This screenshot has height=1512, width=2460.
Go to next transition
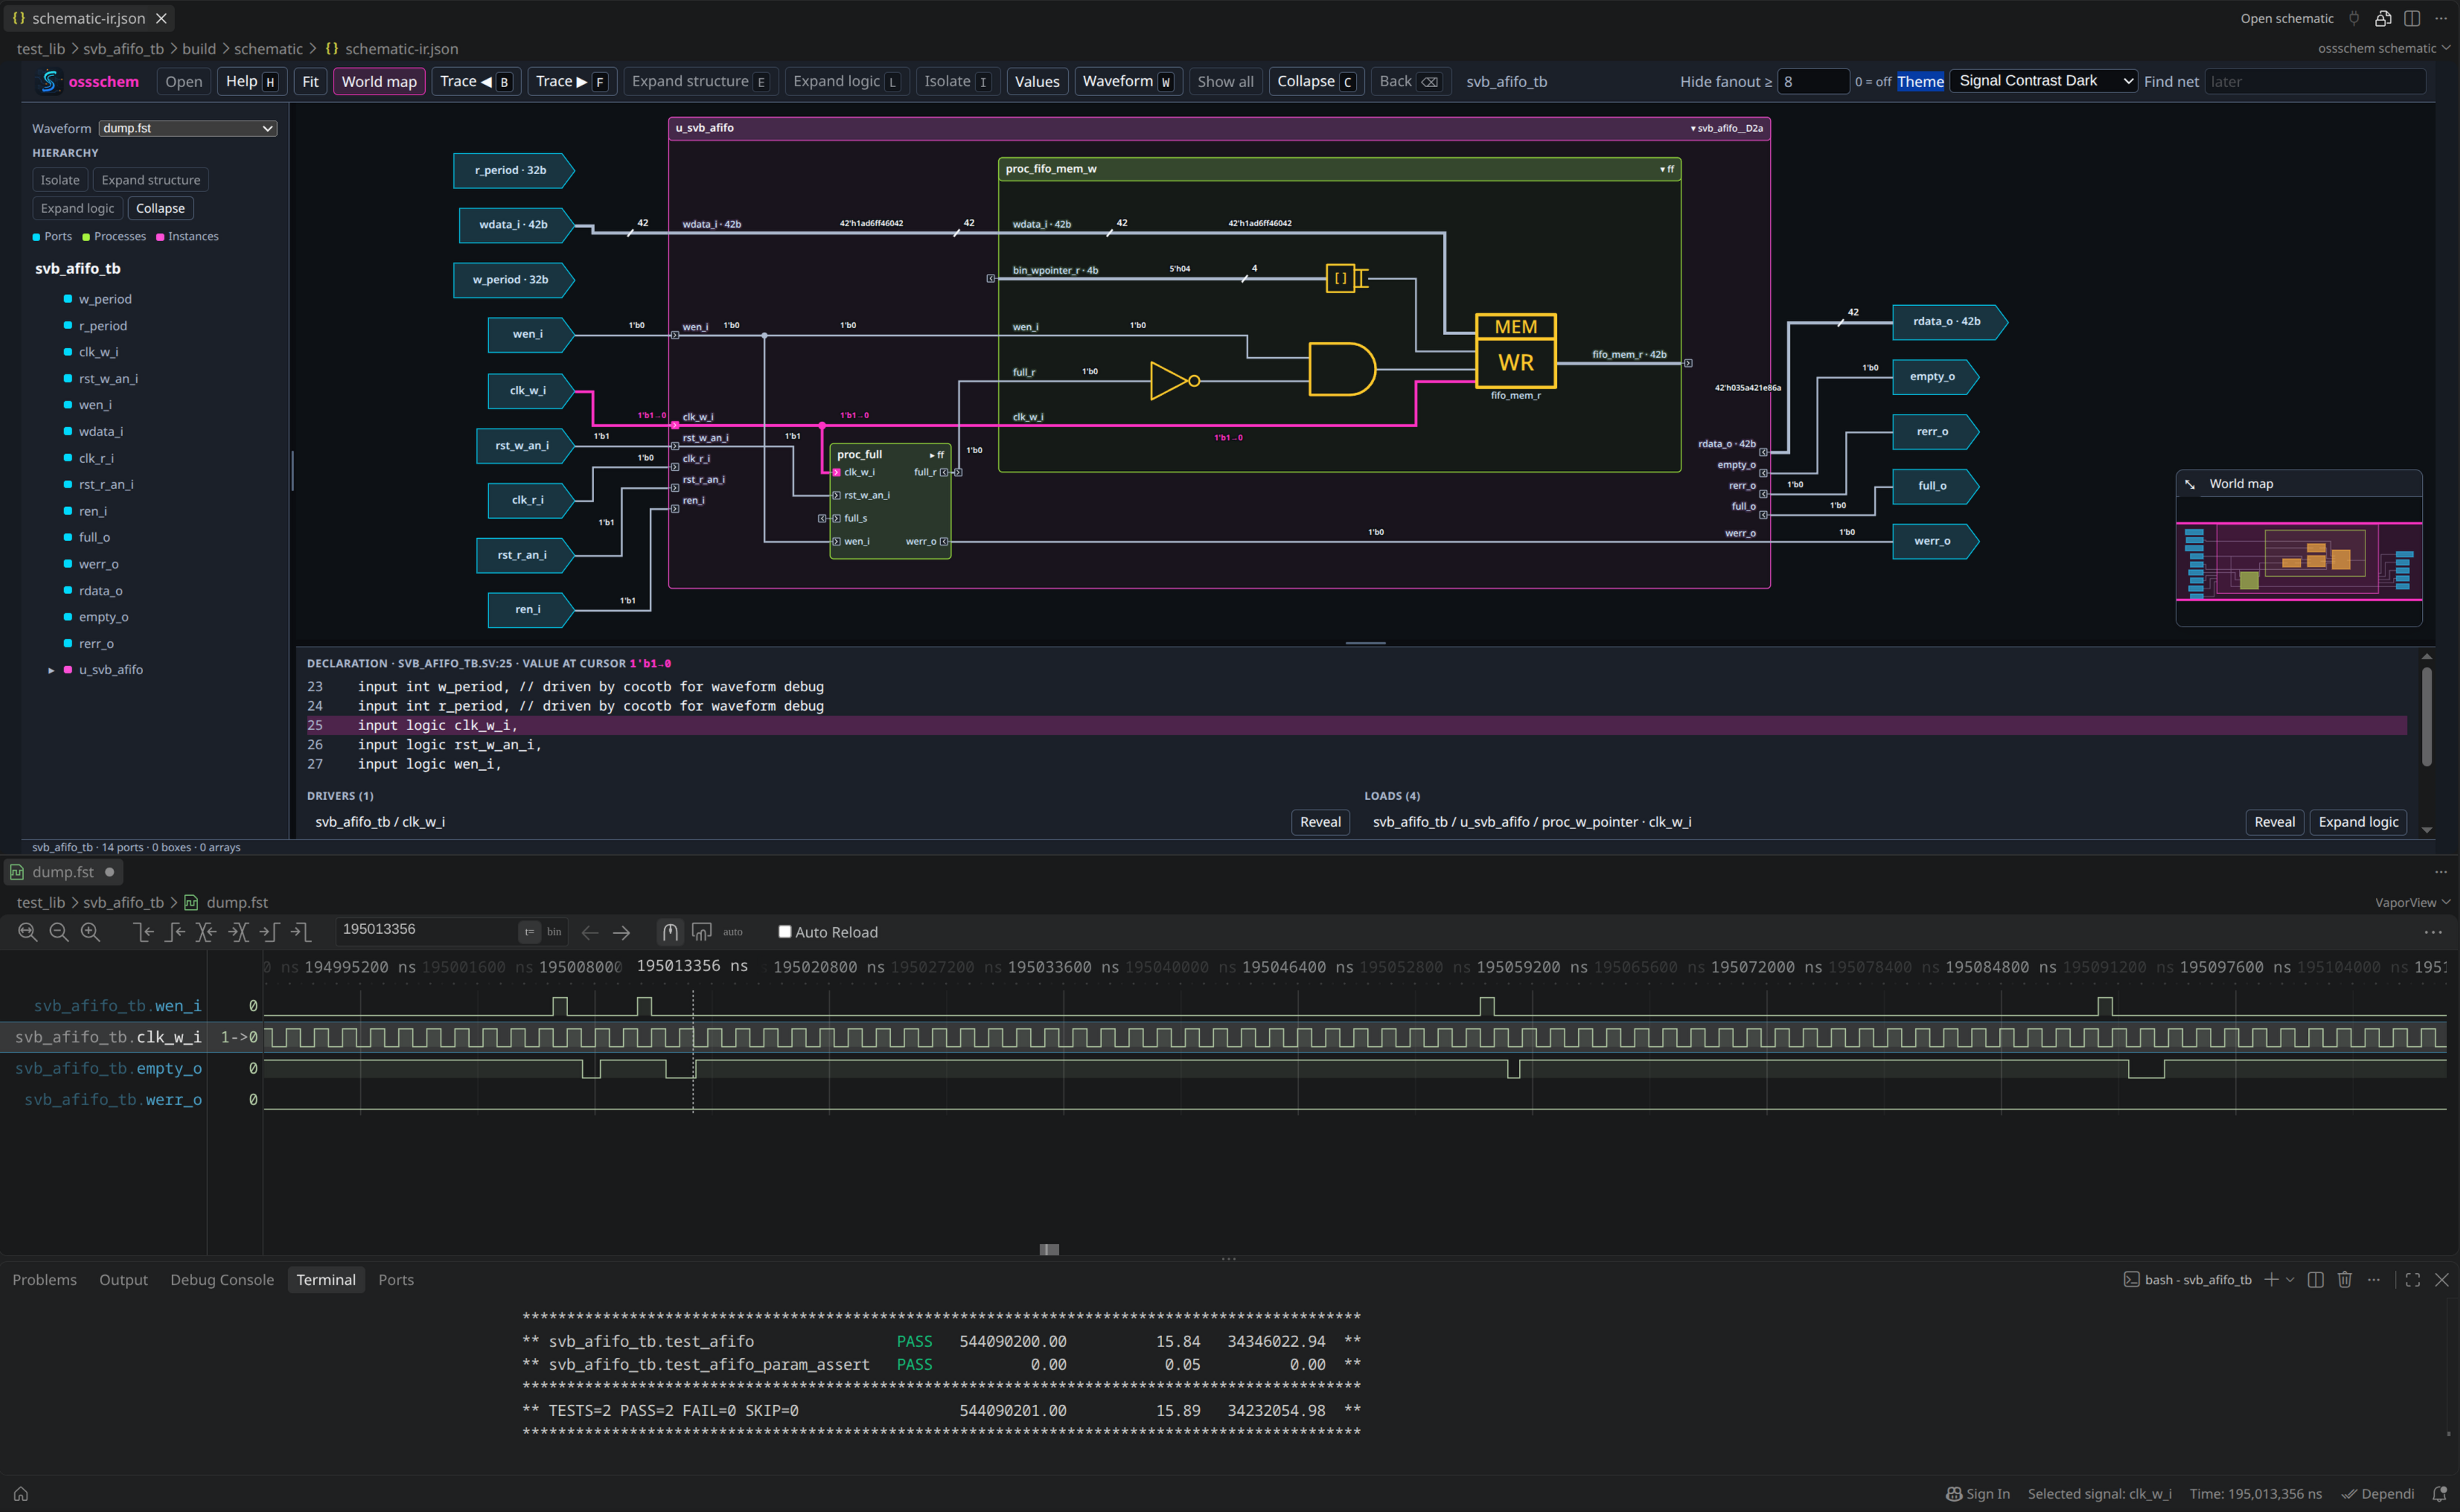coord(238,932)
